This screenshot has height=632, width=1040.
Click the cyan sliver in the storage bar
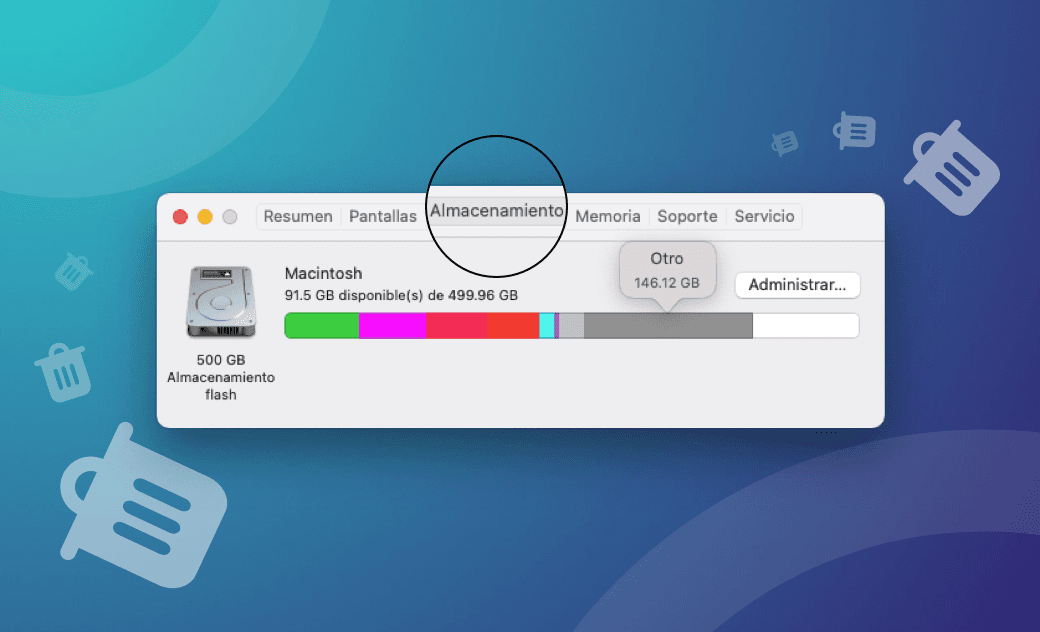547,325
